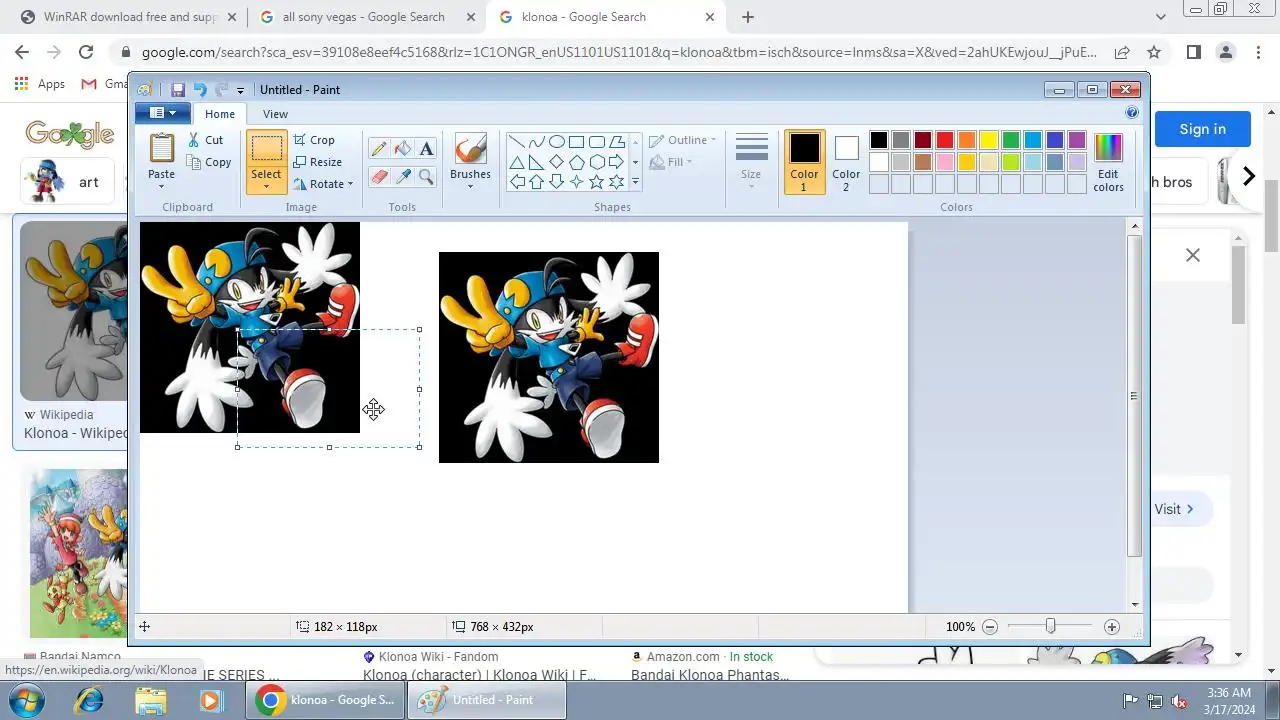
Task: Select the Magnifier tool in Paint
Action: pyautogui.click(x=426, y=177)
